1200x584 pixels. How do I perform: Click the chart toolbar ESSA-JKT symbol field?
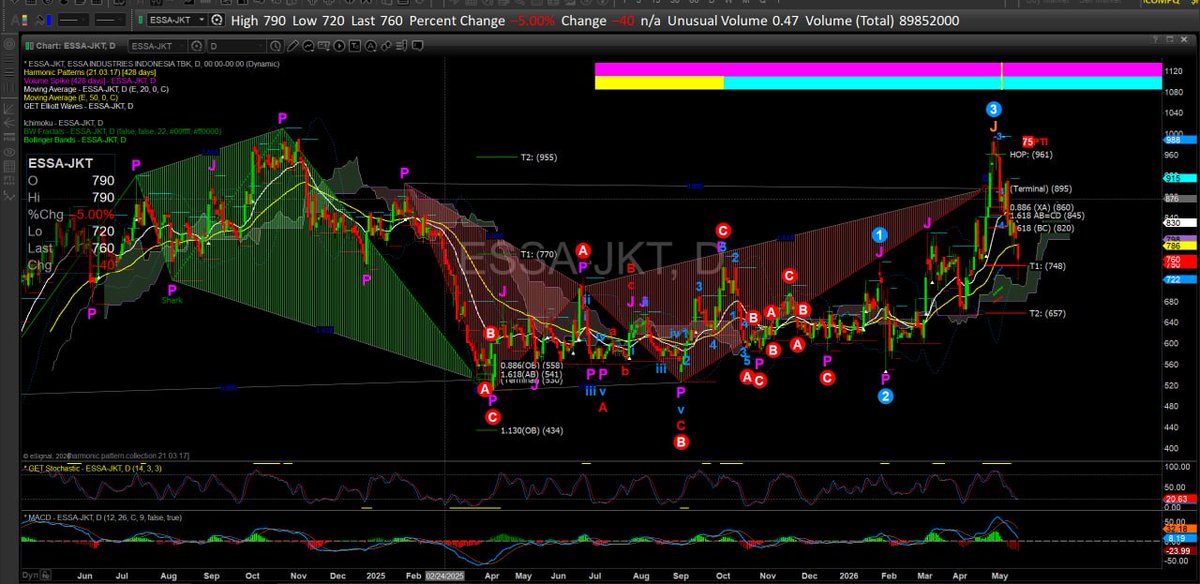[x=157, y=46]
